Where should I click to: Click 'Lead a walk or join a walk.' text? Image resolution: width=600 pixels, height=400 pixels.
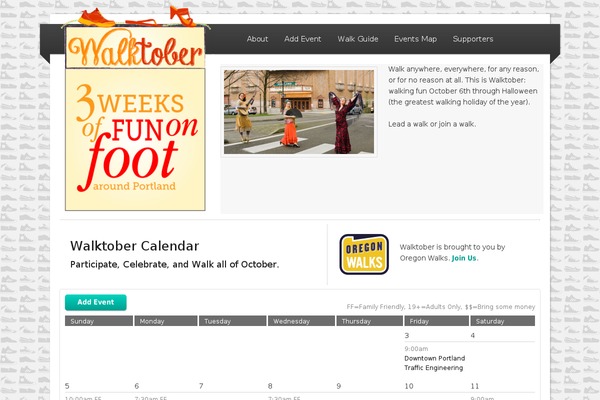pos(432,124)
